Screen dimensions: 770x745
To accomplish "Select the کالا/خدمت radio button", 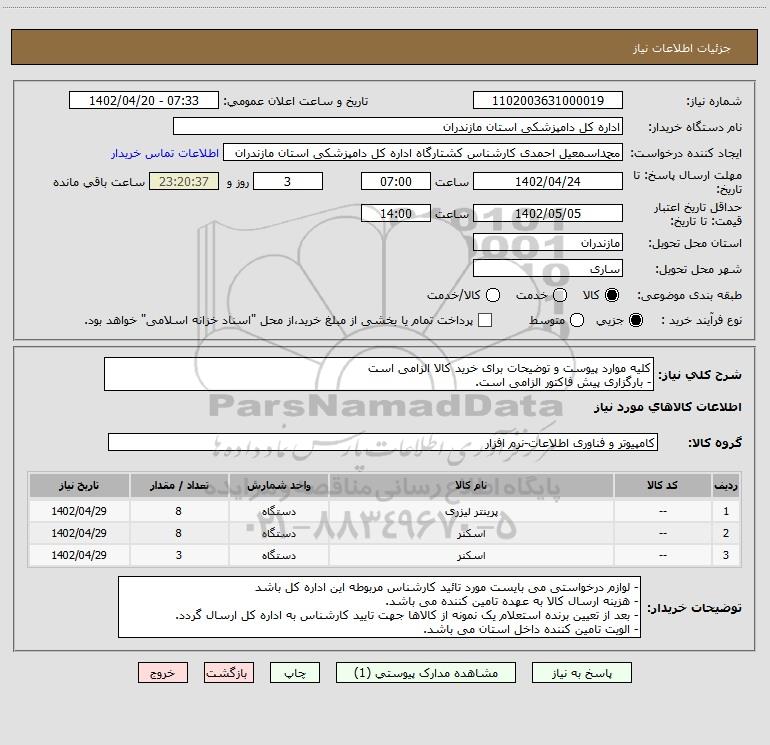I will point(493,295).
